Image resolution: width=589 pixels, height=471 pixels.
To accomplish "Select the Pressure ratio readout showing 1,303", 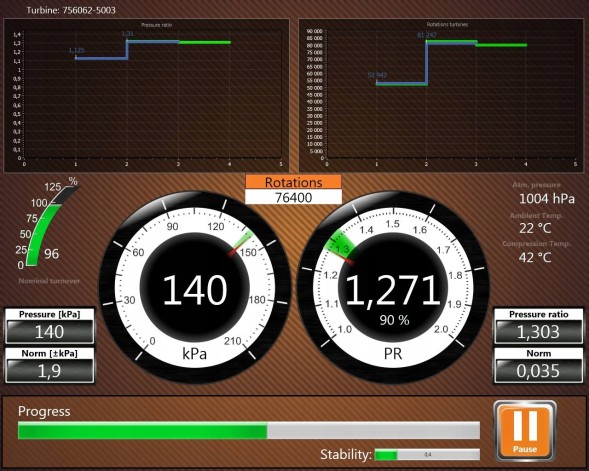I will pyautogui.click(x=538, y=332).
